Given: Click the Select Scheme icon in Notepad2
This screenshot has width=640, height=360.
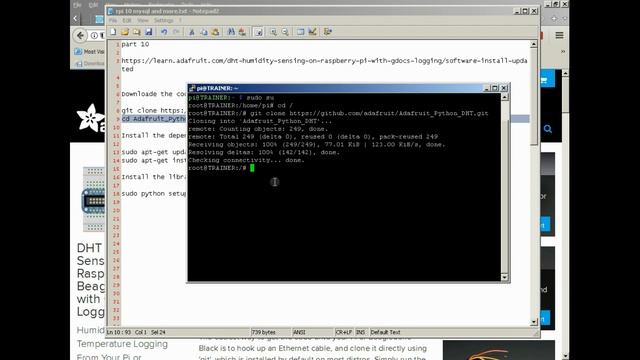Looking at the screenshot, I should click(x=301, y=32).
